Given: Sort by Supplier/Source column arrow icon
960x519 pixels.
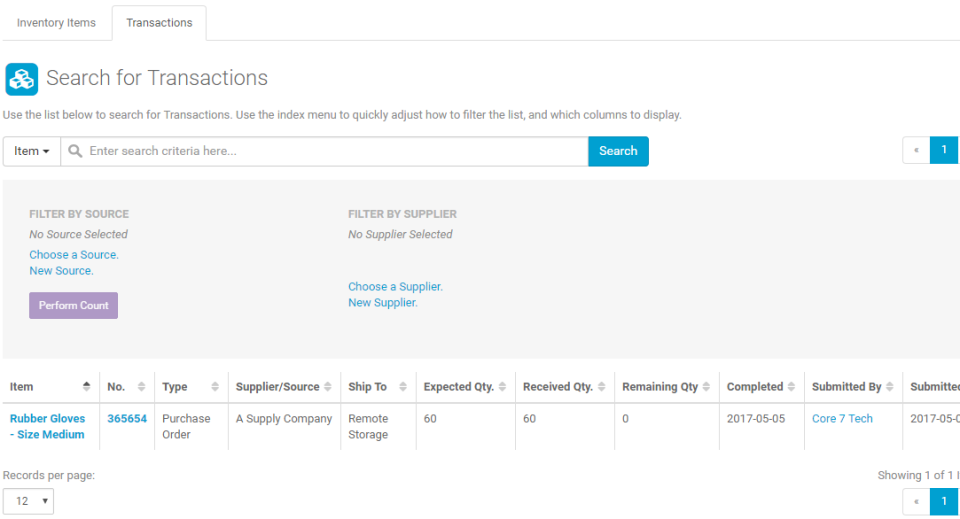Looking at the screenshot, I should 328,386.
